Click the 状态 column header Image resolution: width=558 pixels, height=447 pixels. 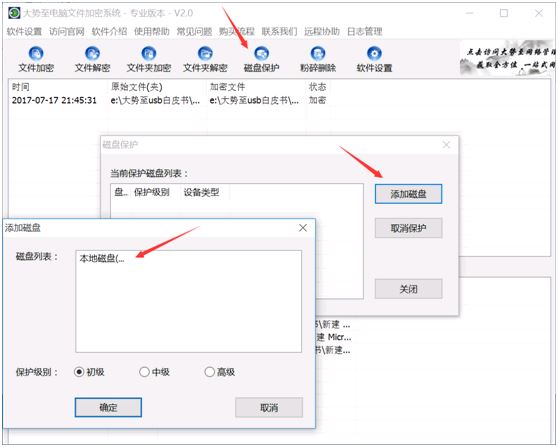tap(317, 87)
